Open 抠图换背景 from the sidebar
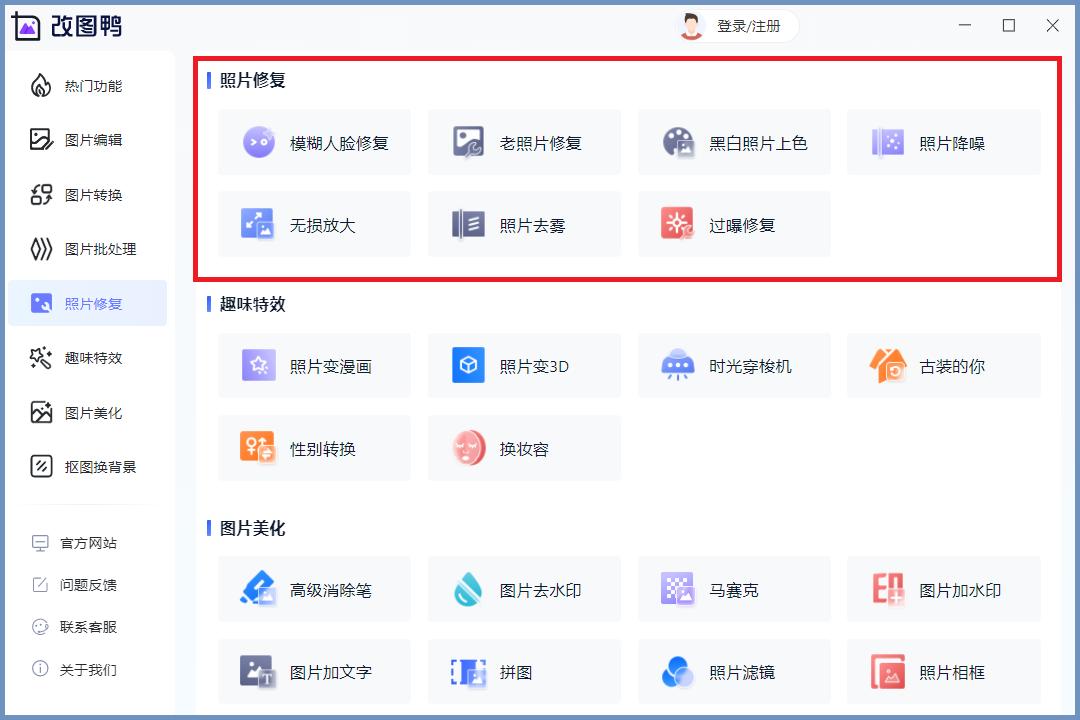1080x720 pixels. tap(87, 466)
